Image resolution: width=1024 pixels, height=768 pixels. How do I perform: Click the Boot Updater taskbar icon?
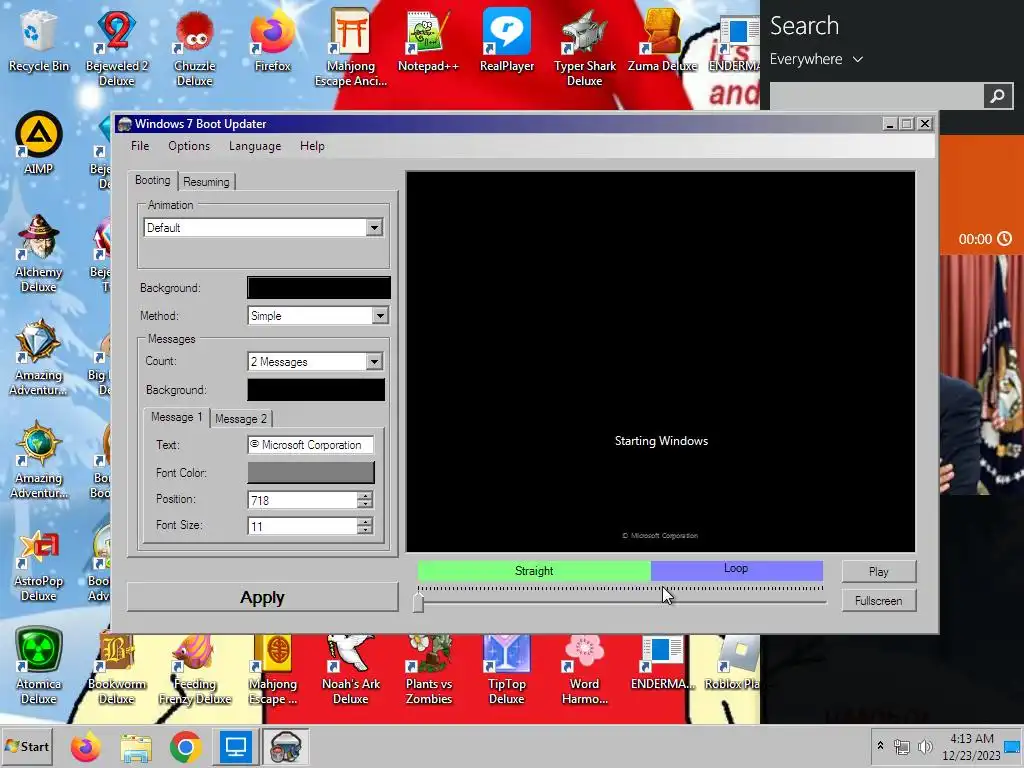coord(285,746)
